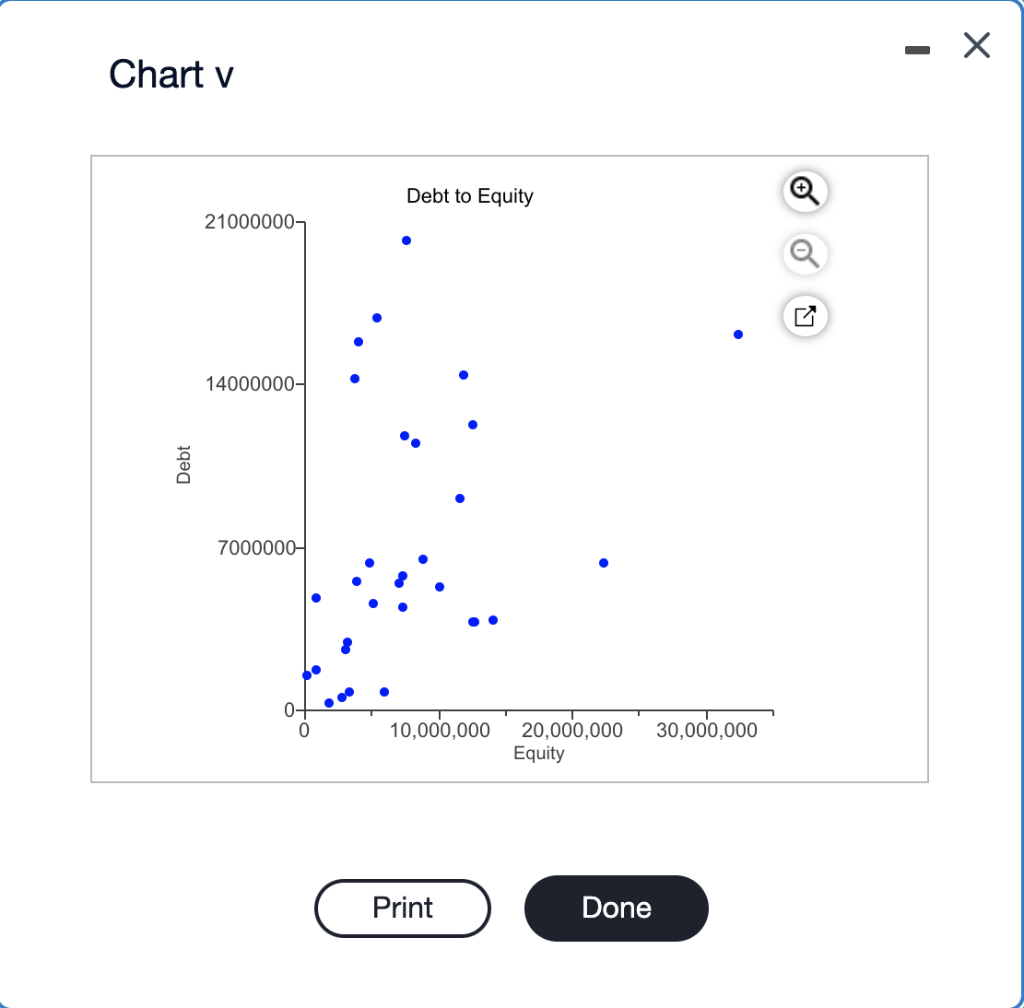Click the highest data point on the scatter plot
The width and height of the screenshot is (1024, 1008).
[405, 240]
